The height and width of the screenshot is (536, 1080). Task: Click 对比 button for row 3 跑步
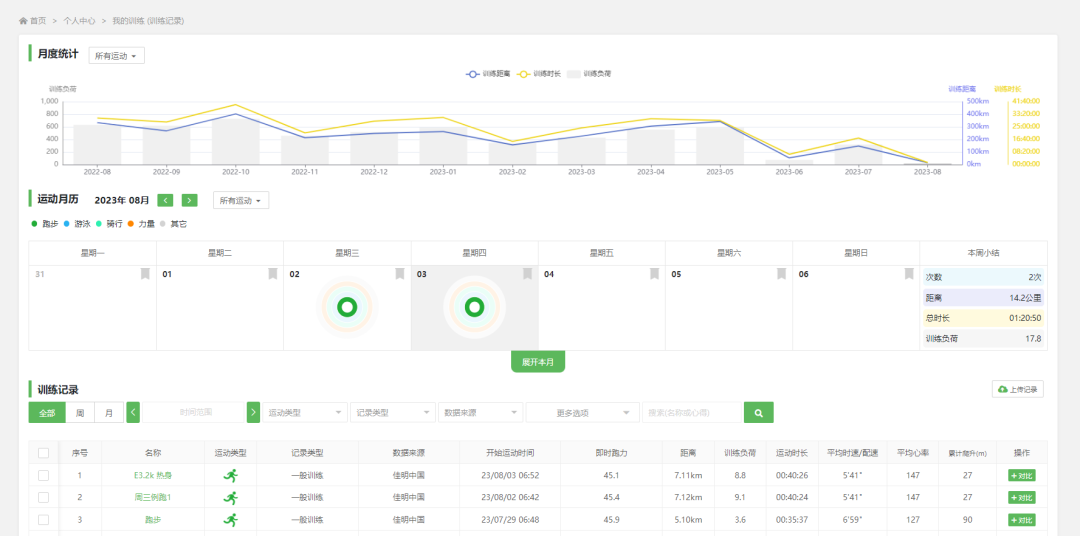point(1021,519)
